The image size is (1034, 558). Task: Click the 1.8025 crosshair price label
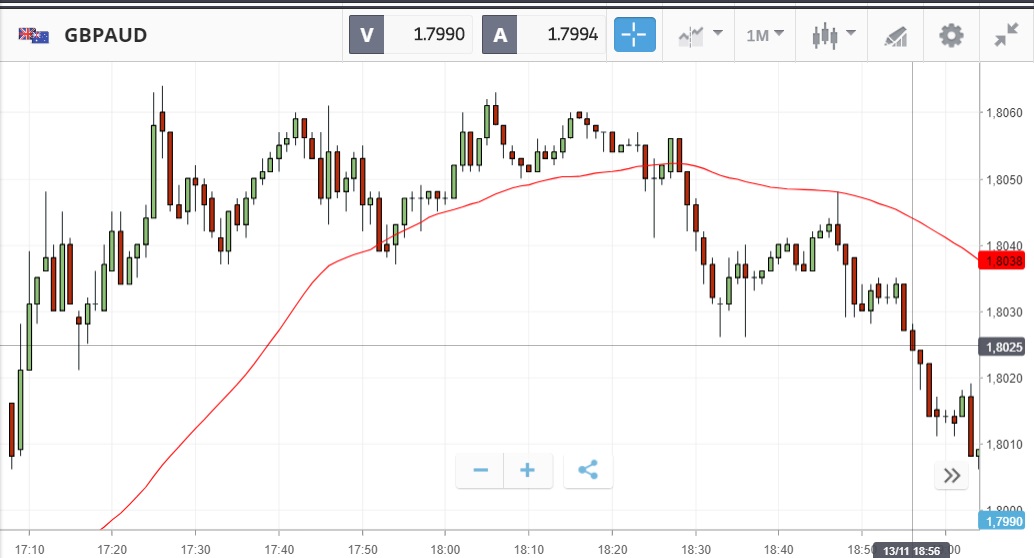pyautogui.click(x=1003, y=347)
